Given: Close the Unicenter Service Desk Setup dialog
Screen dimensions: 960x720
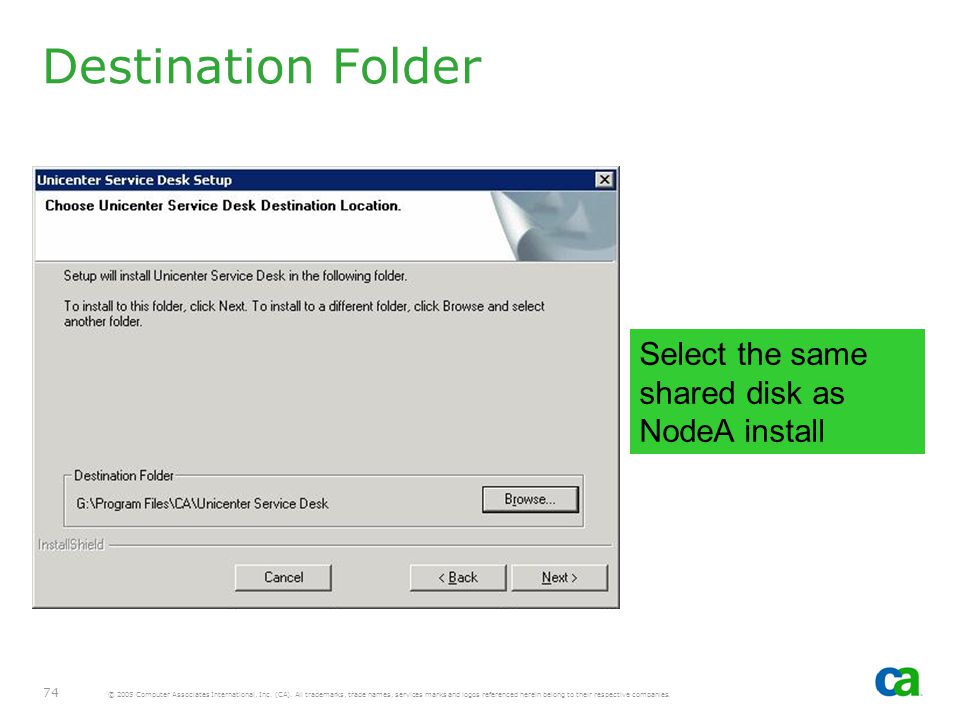Looking at the screenshot, I should click(604, 179).
